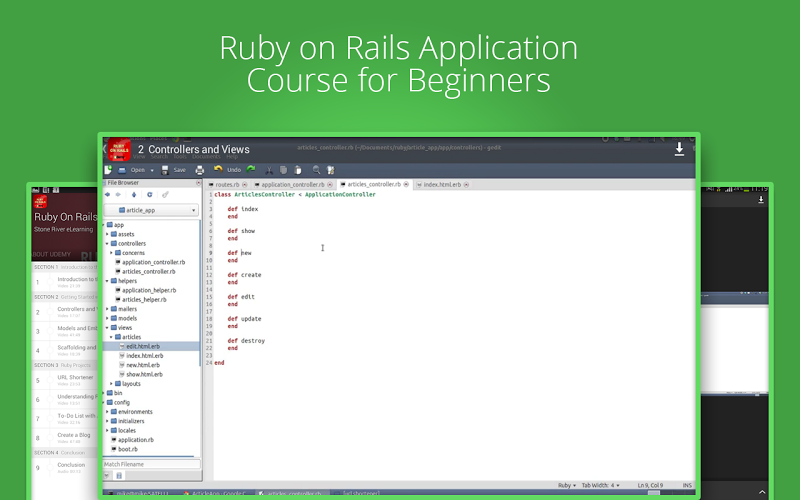800x500 pixels.
Task: Open show.html.erb in file tree
Action: (144, 374)
